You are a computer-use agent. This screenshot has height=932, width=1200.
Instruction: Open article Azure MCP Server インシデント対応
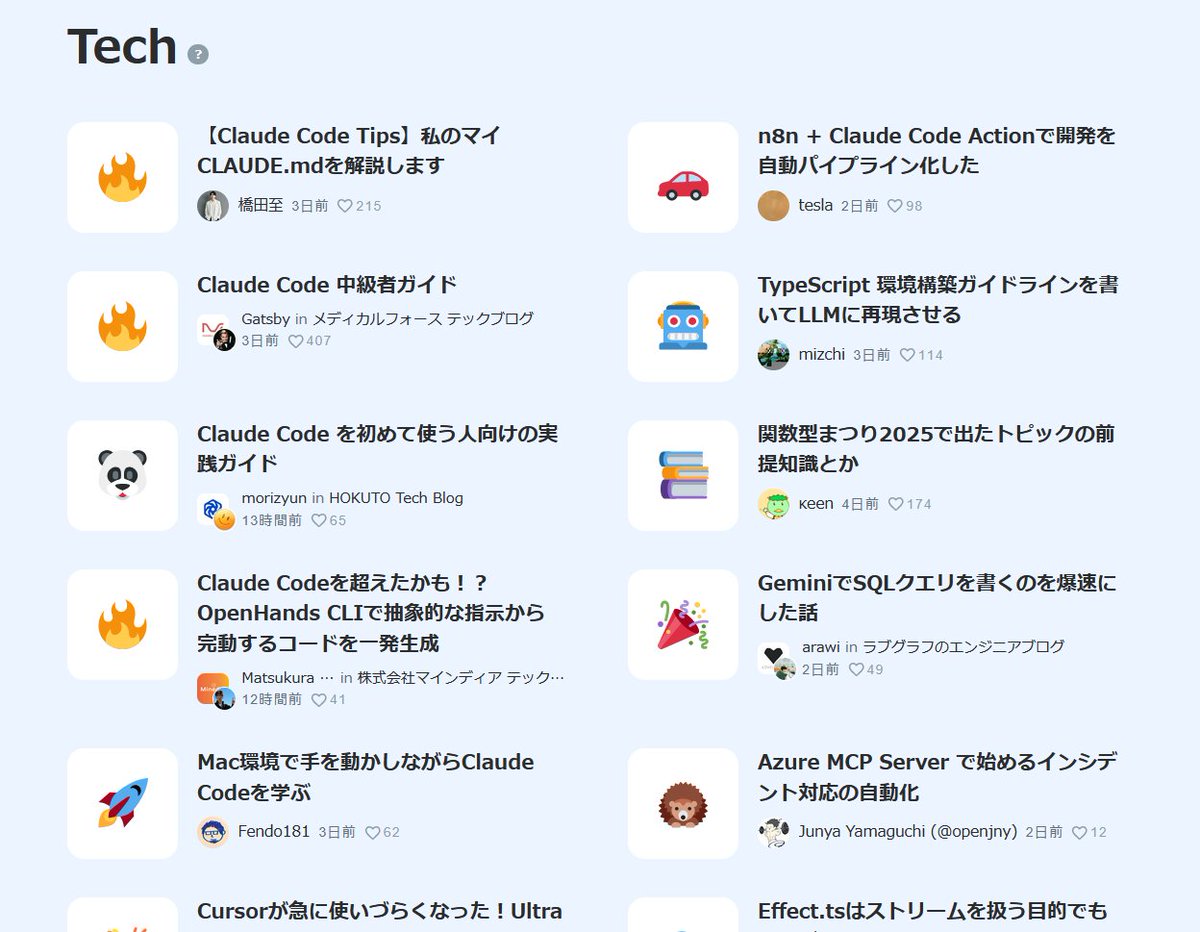point(938,777)
